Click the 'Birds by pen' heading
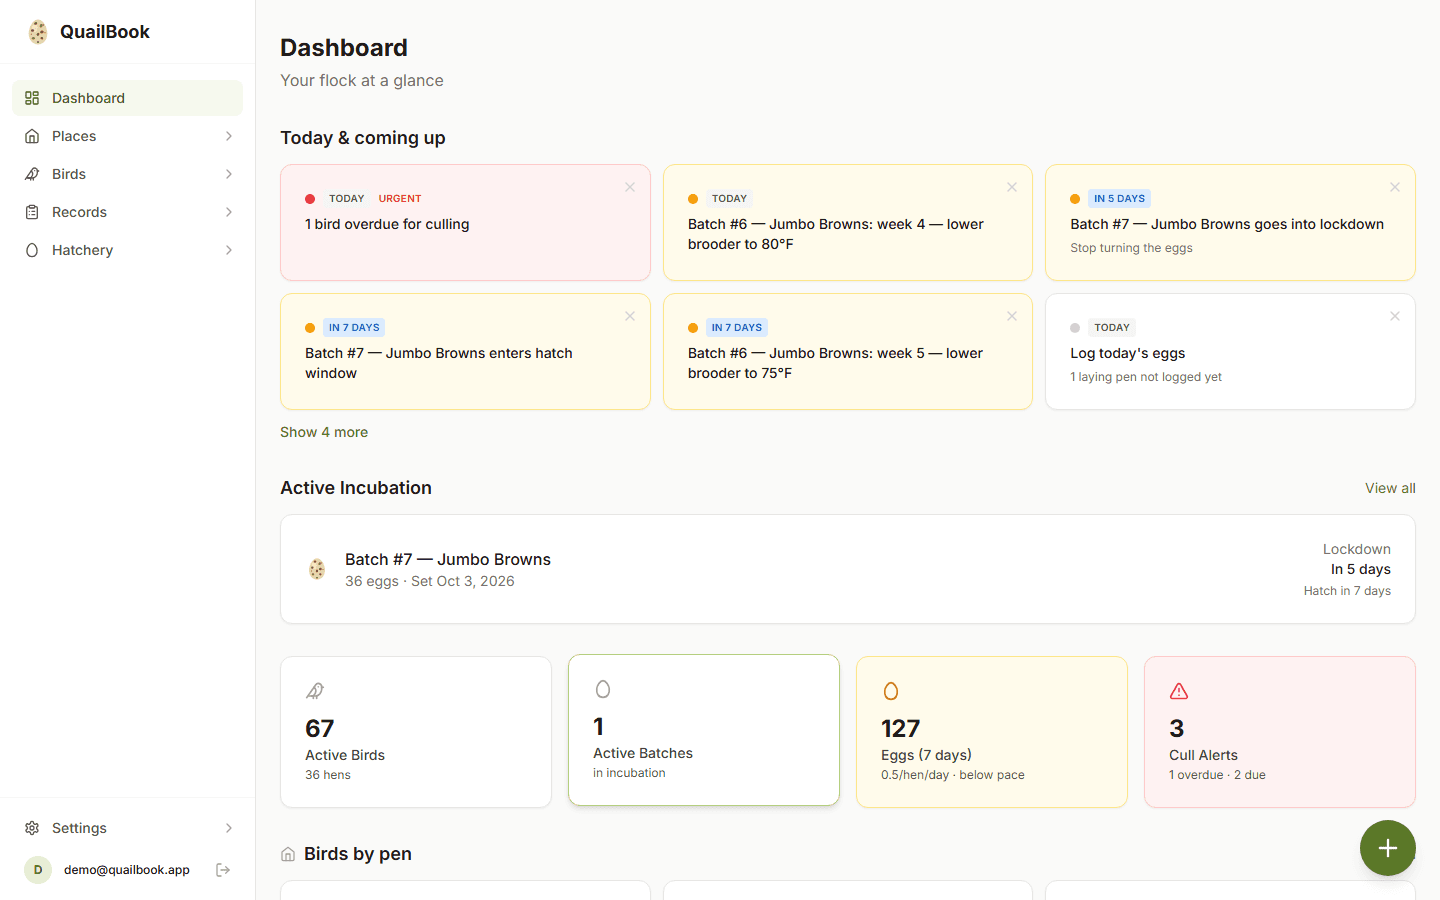The height and width of the screenshot is (900, 1440). [x=358, y=854]
